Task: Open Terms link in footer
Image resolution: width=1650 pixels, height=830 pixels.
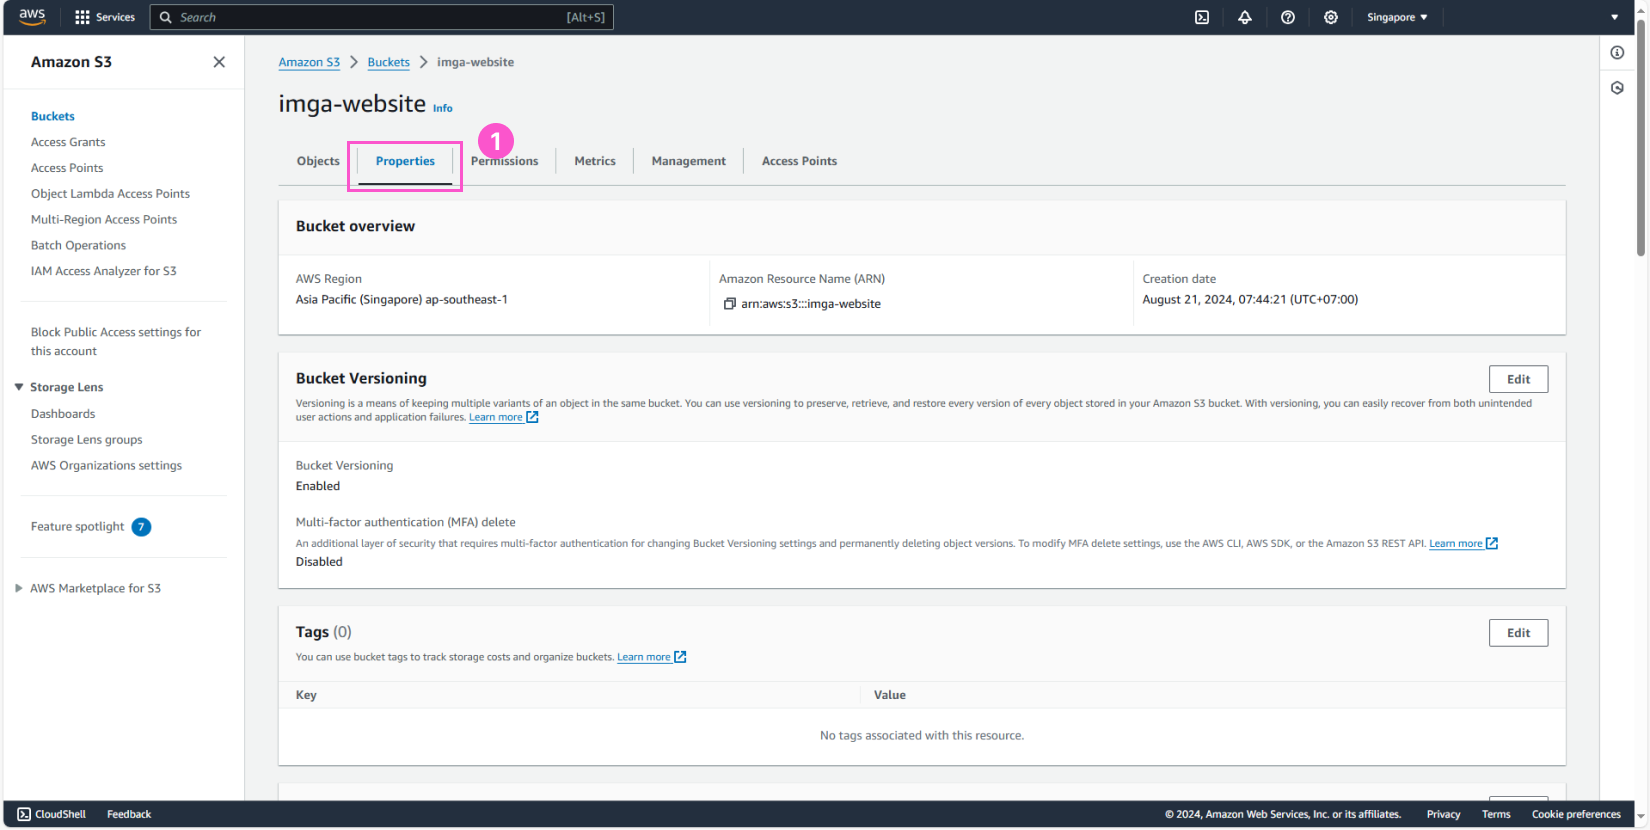Action: point(1496,814)
